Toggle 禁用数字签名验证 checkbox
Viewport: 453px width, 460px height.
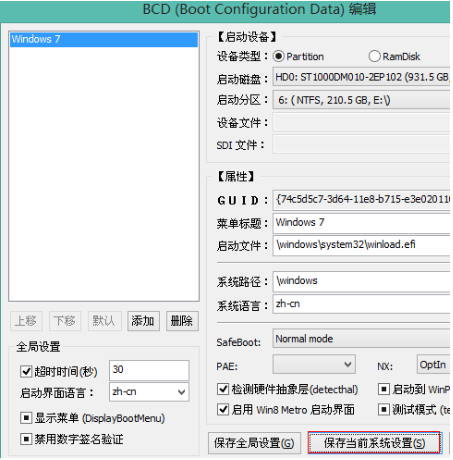[26, 439]
